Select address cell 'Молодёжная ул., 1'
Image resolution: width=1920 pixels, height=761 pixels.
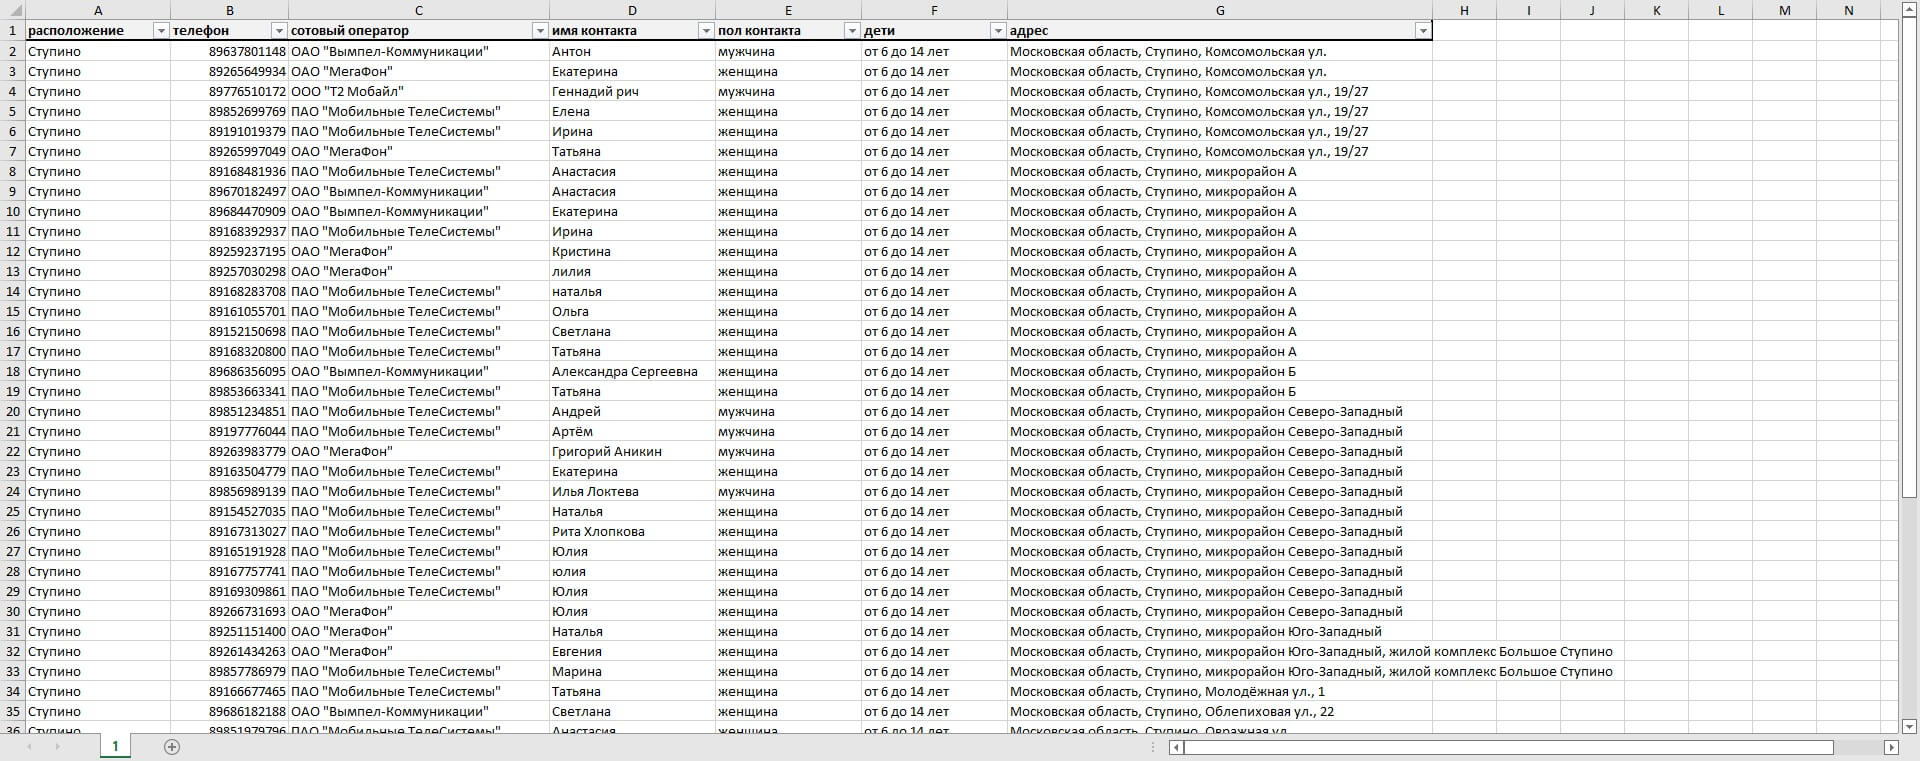1220,691
